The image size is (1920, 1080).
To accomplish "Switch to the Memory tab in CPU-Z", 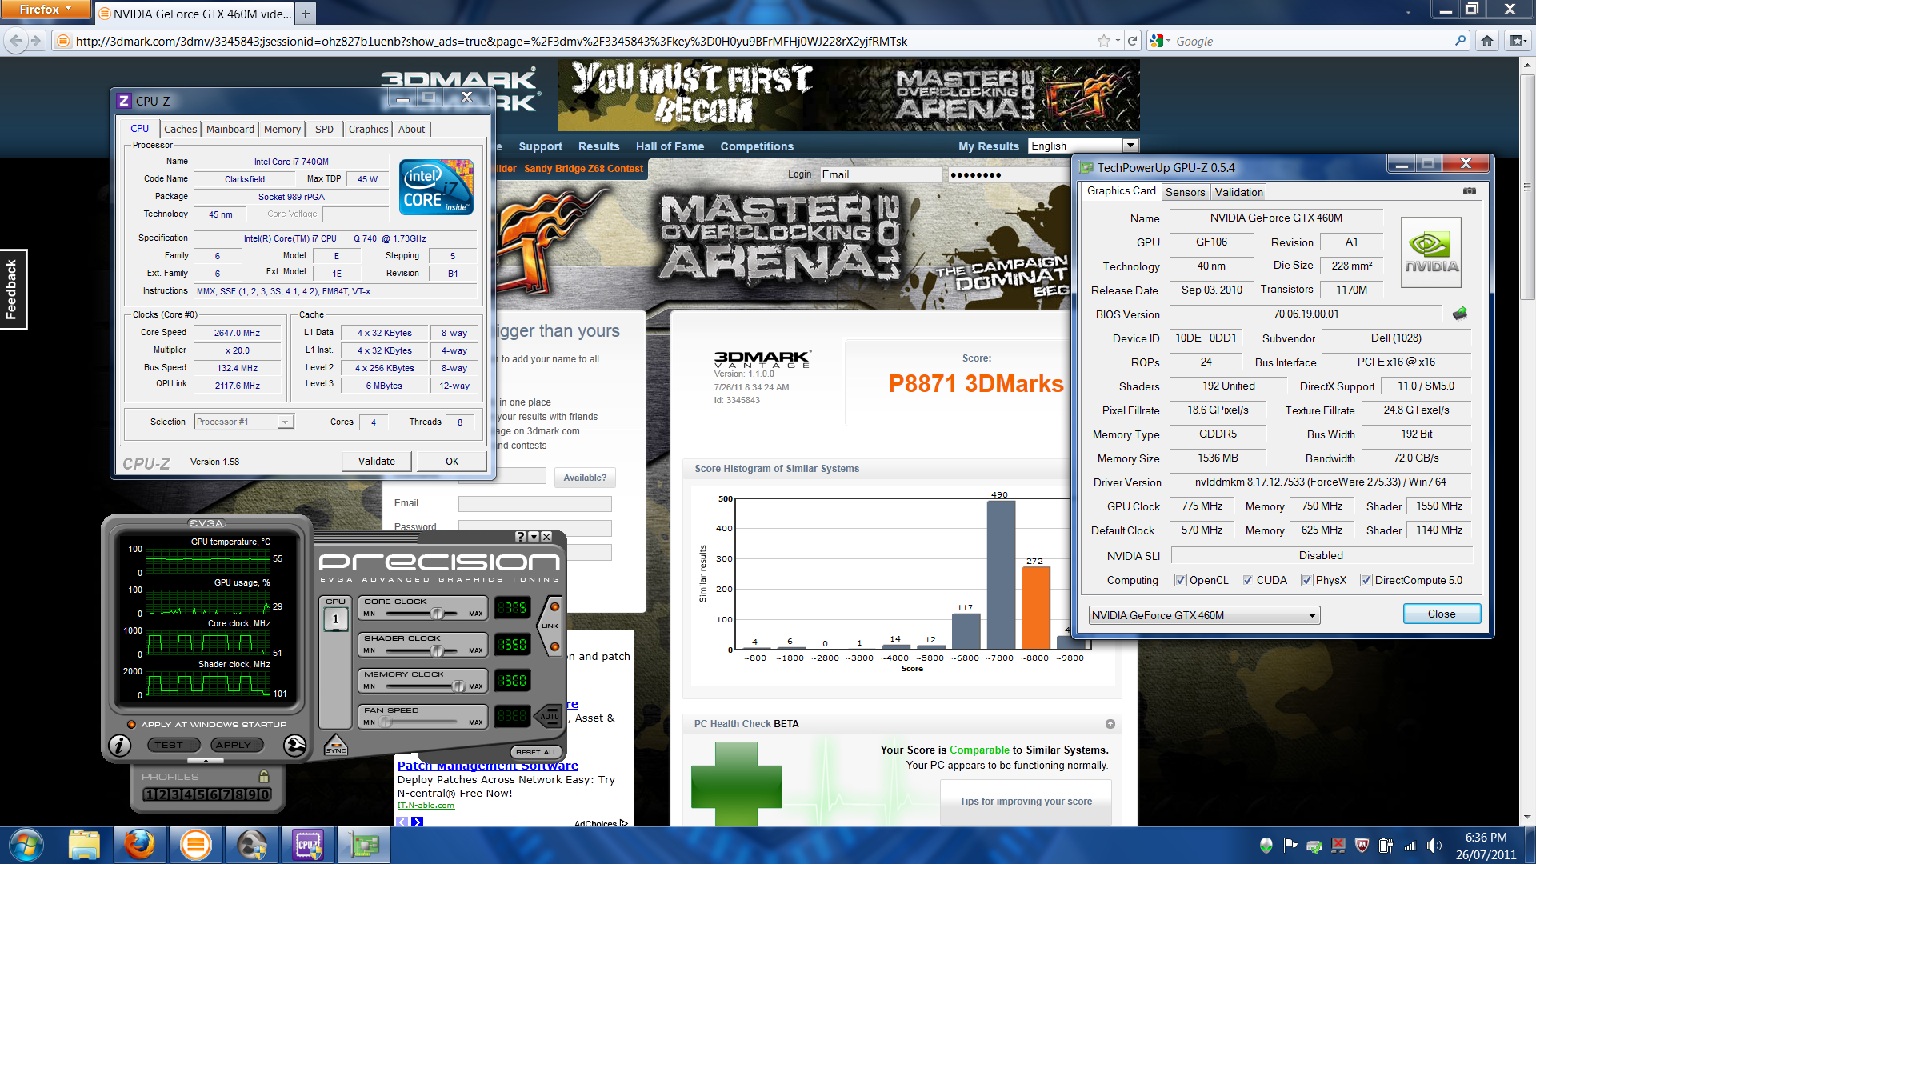I will point(282,129).
